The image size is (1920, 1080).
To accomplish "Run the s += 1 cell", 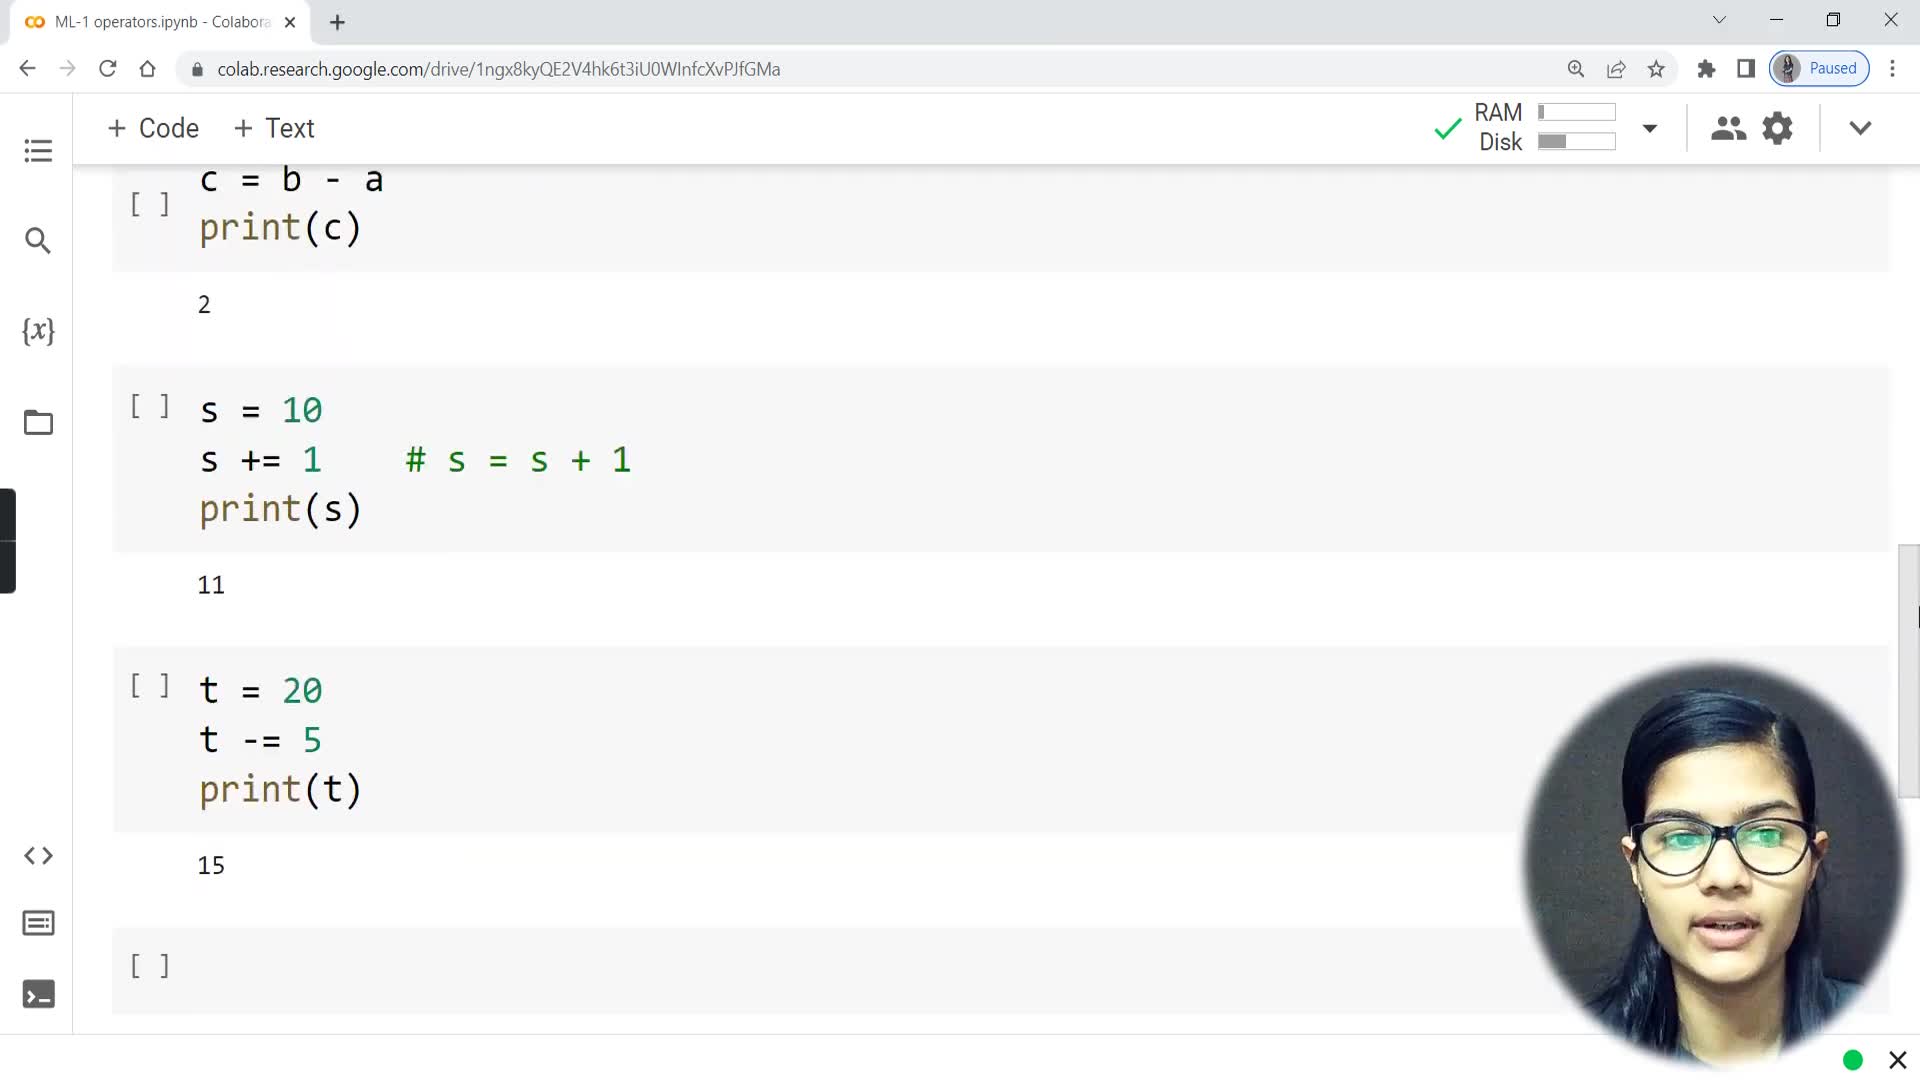I will [150, 406].
